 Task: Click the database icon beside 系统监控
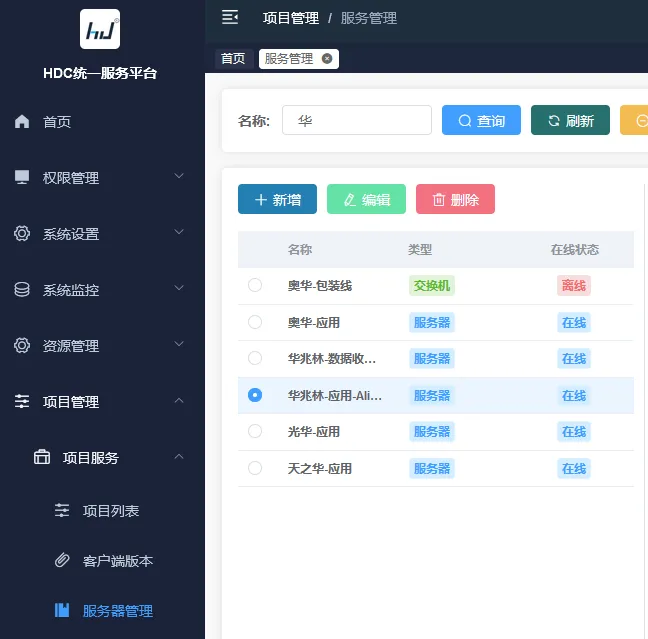22,289
